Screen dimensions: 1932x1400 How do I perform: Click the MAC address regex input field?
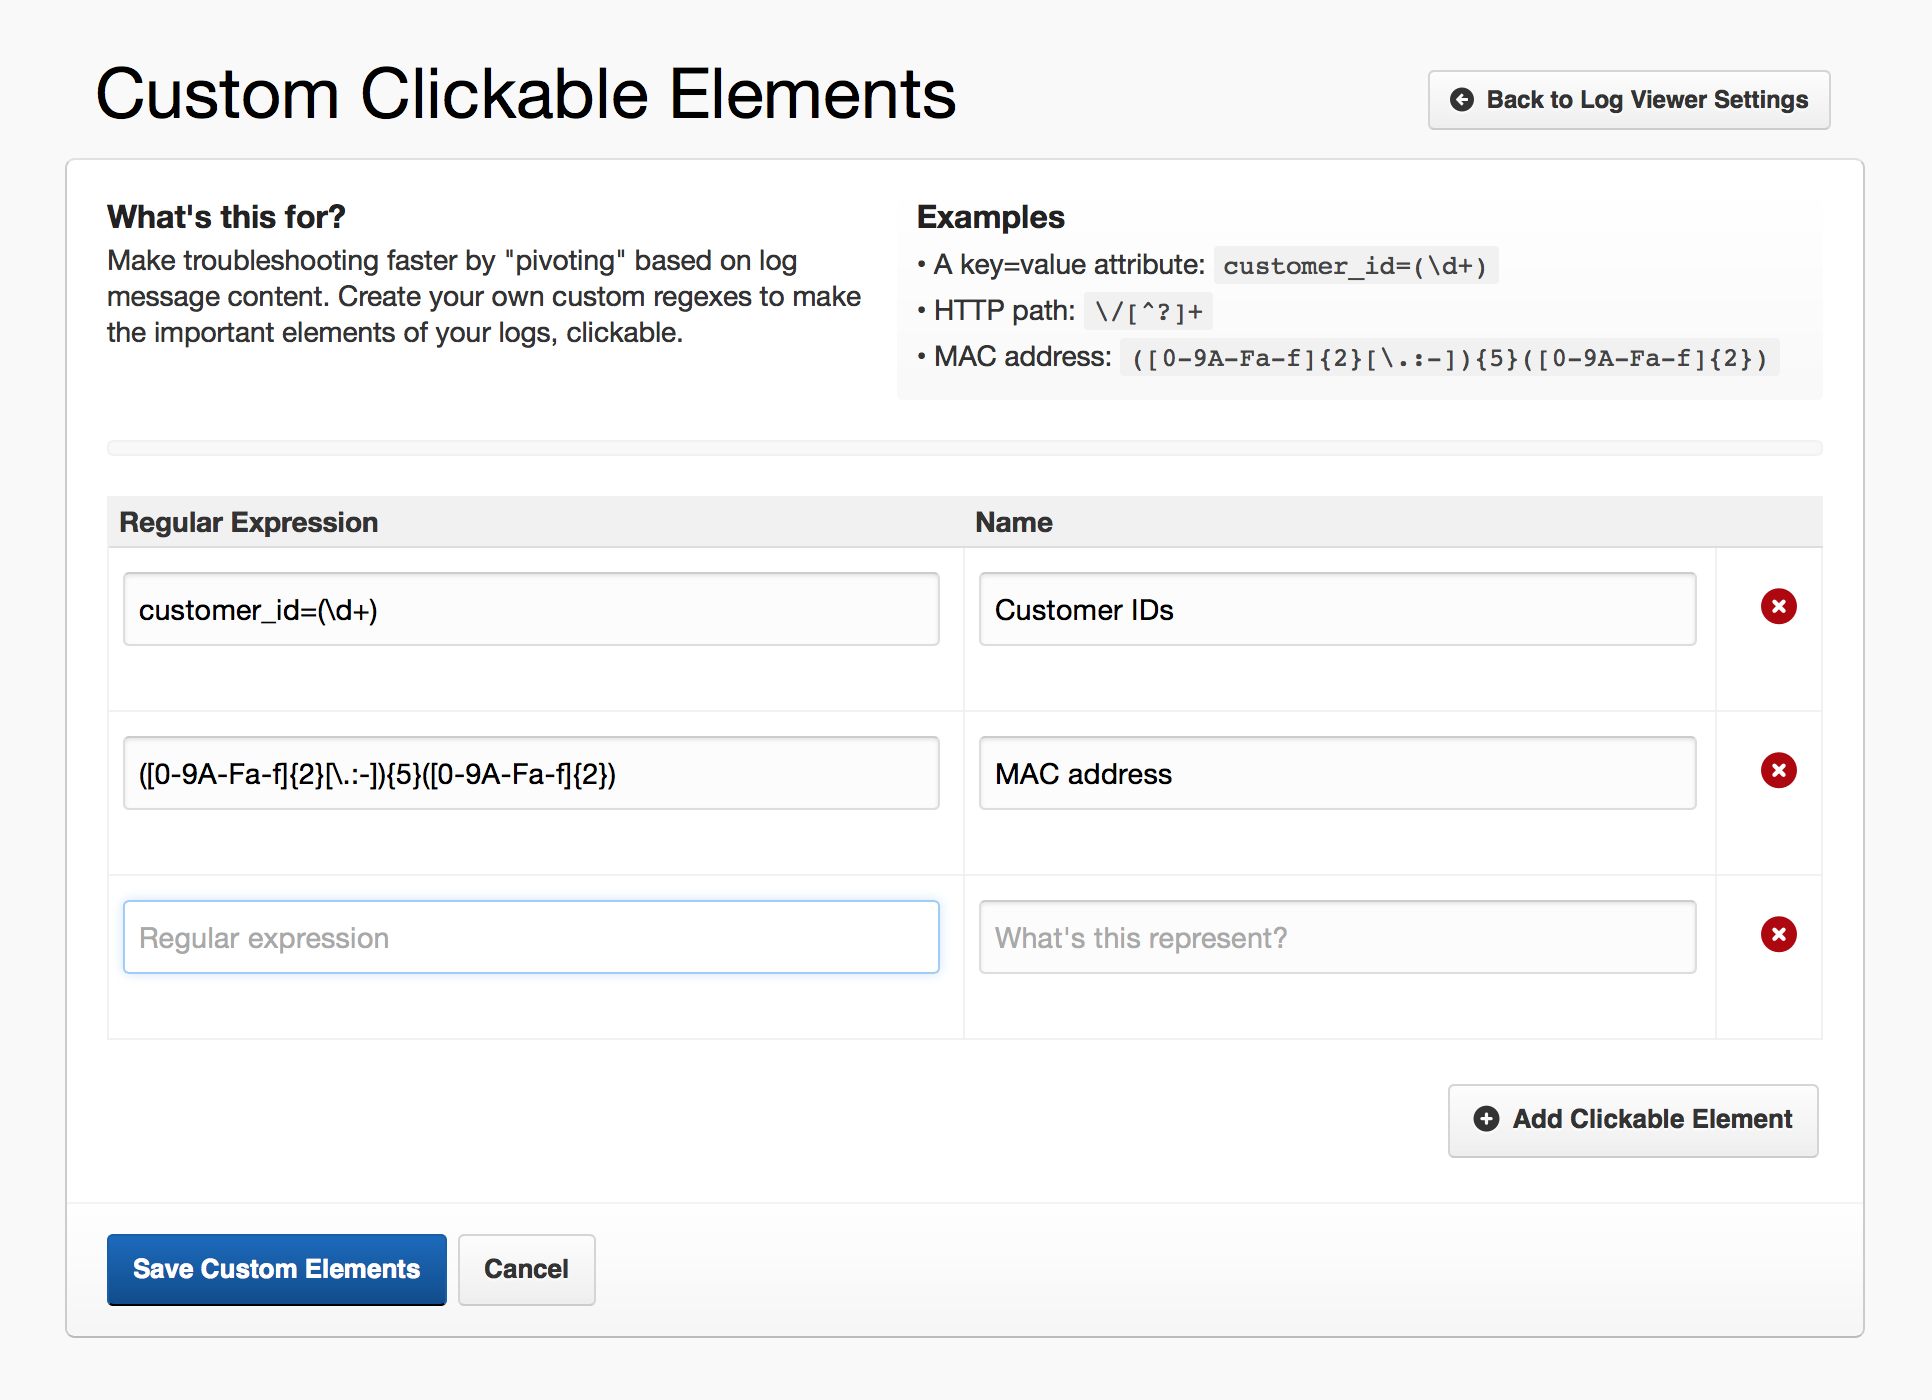click(530, 772)
